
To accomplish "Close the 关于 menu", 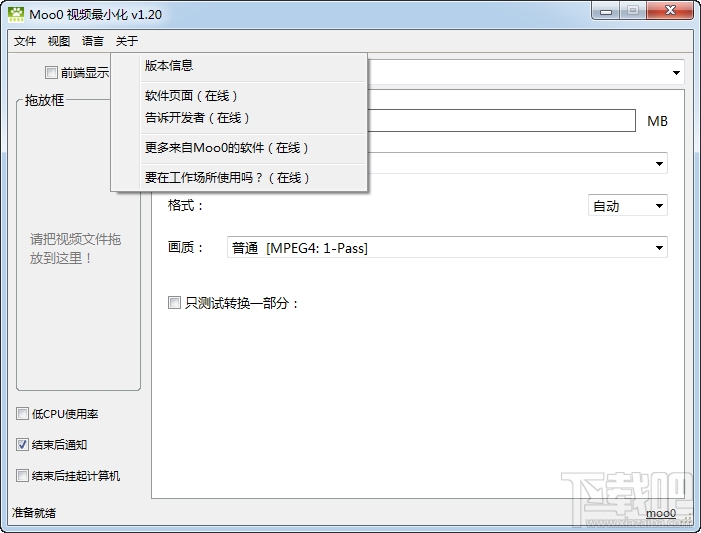I will (127, 41).
